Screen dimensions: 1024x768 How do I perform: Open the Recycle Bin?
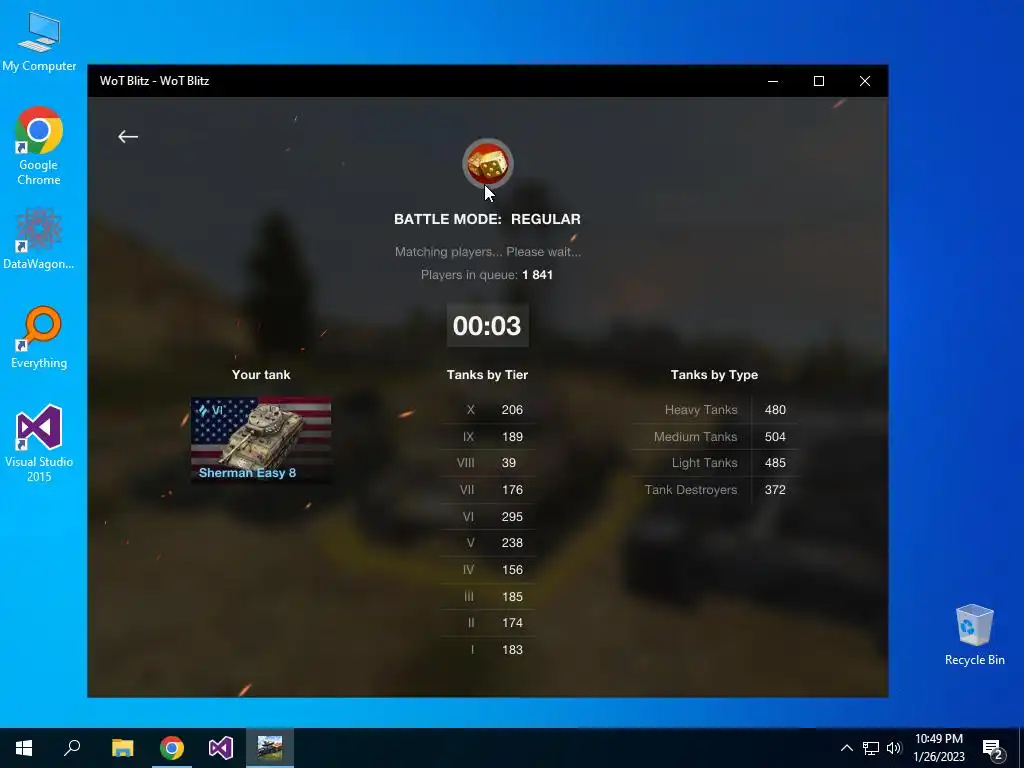click(974, 635)
